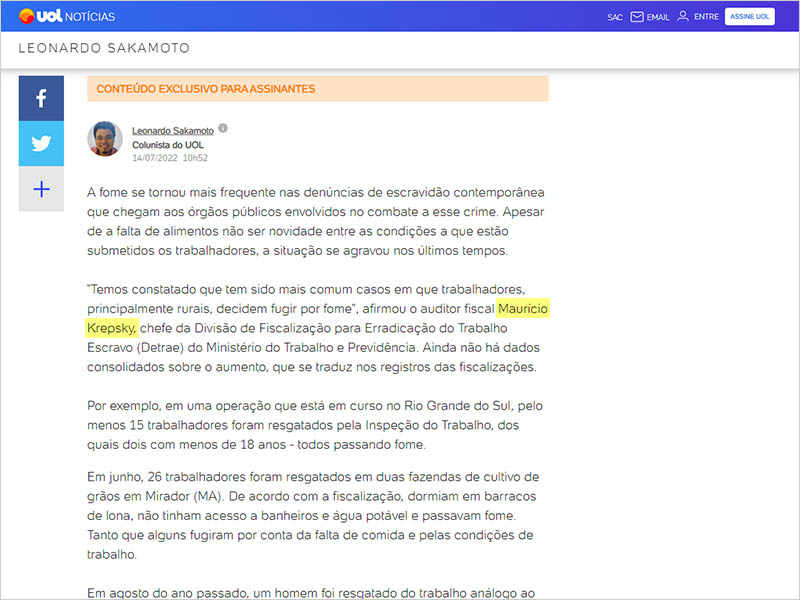Open the SAC support link
Image resolution: width=800 pixels, height=600 pixels.
click(x=614, y=17)
